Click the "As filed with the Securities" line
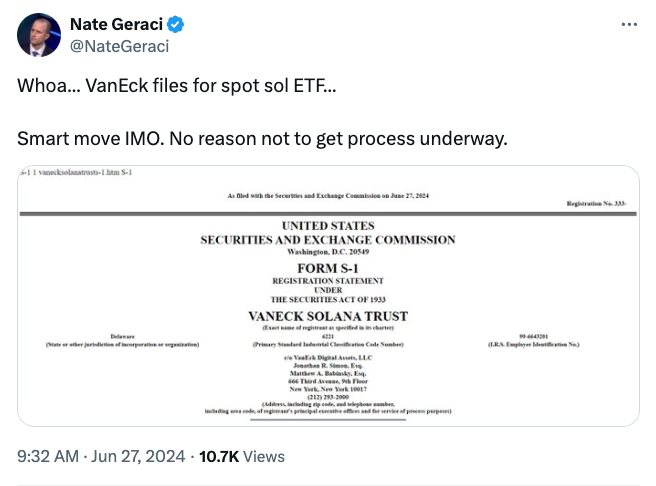Screen dimensions: 656x486 click(x=327, y=195)
